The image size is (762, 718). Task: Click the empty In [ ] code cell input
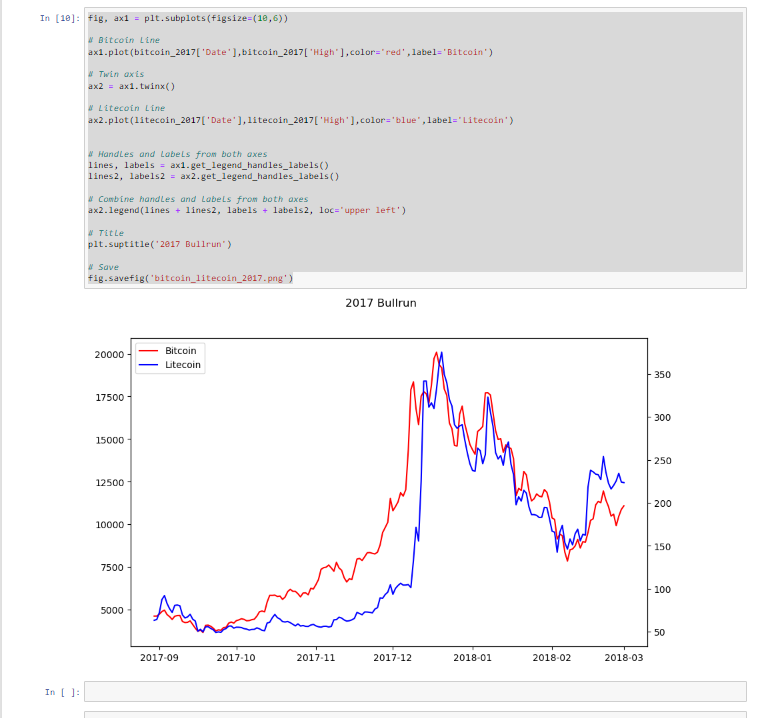415,691
